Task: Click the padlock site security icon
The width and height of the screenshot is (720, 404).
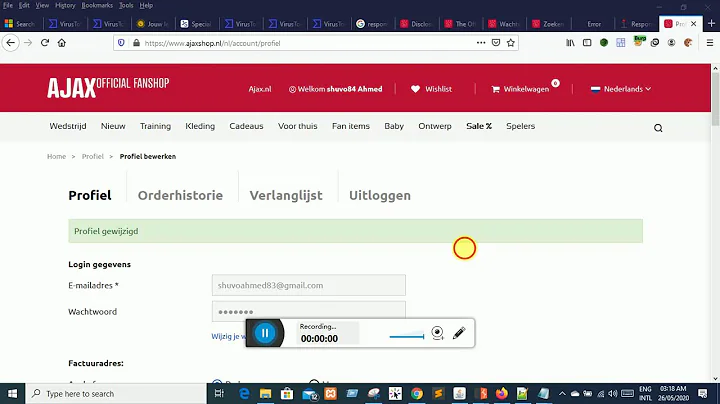Action: [x=136, y=43]
